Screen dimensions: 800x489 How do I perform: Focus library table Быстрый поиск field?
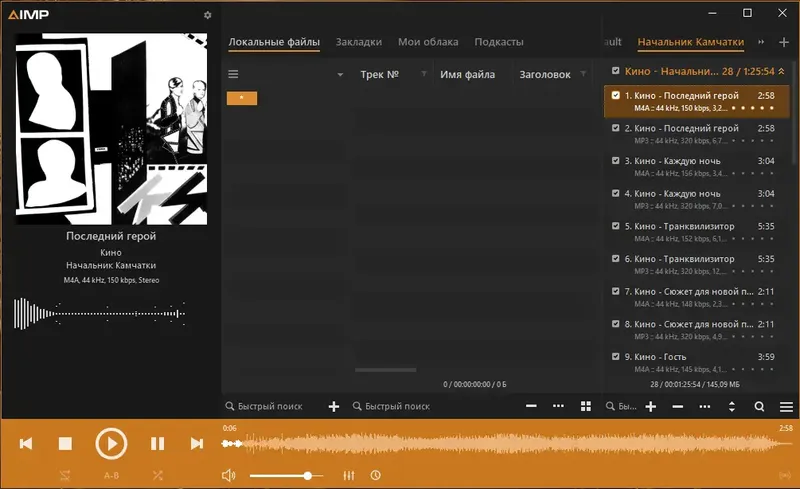click(x=398, y=406)
